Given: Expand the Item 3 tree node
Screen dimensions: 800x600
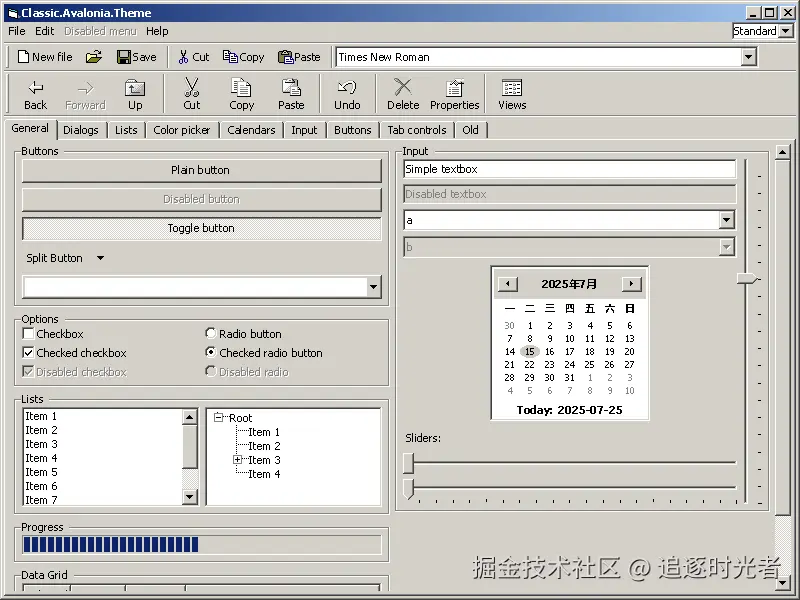Looking at the screenshot, I should pyautogui.click(x=237, y=460).
